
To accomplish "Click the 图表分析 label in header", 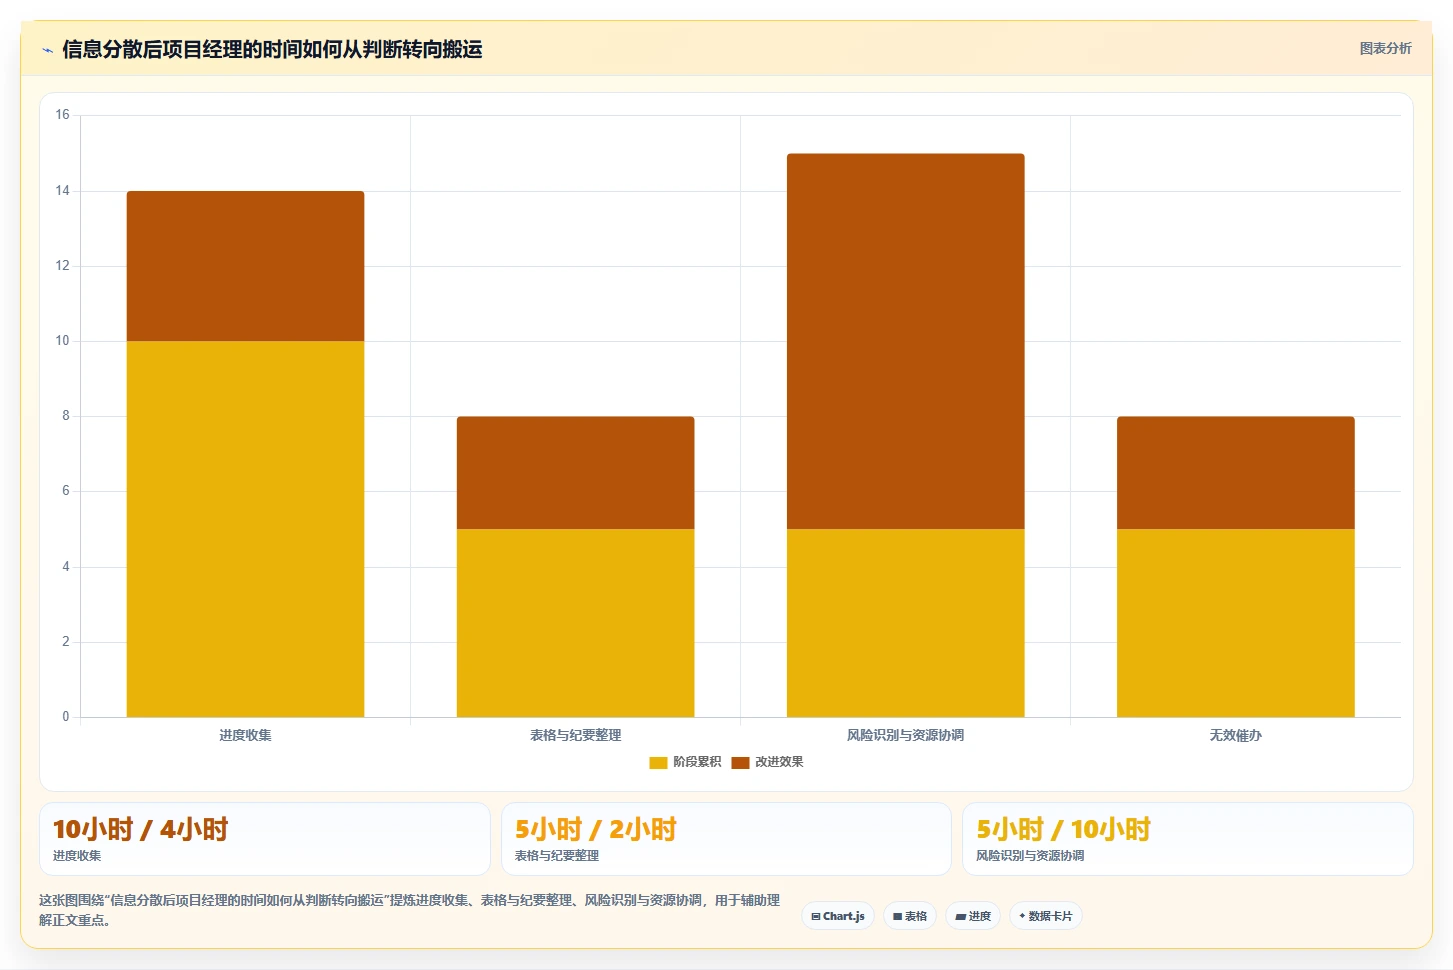I will click(x=1385, y=48).
